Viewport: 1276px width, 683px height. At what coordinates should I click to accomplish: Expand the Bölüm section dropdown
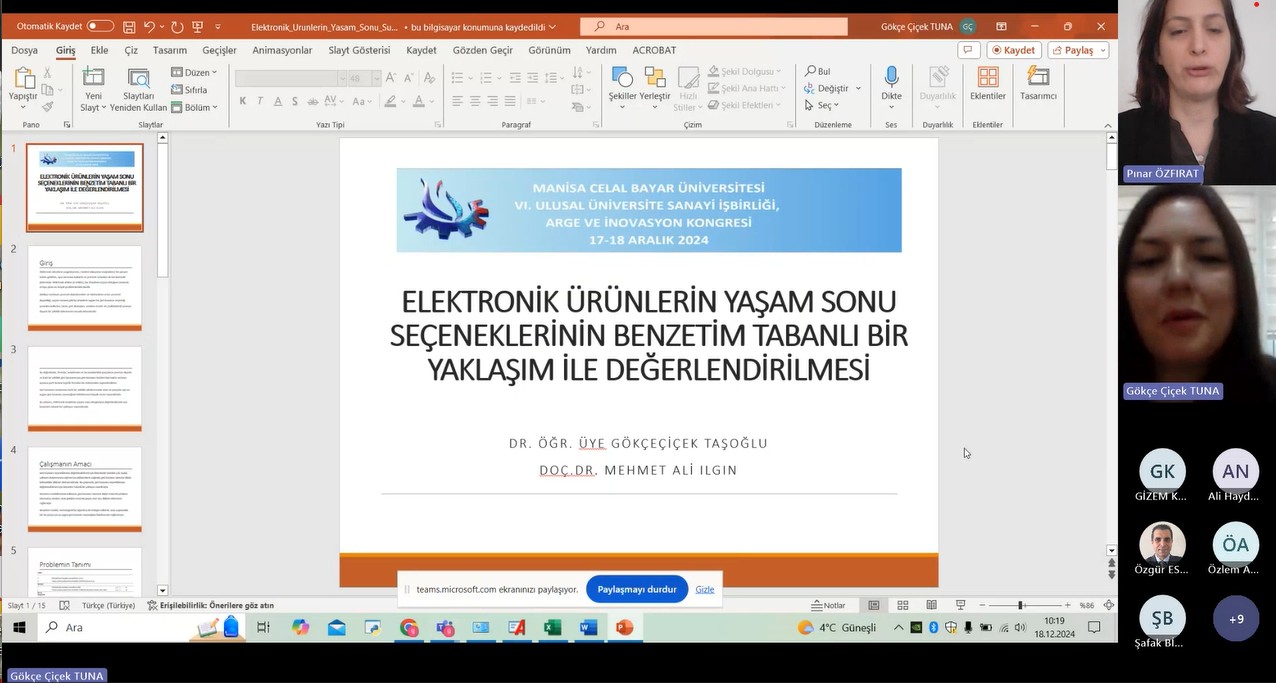[194, 107]
